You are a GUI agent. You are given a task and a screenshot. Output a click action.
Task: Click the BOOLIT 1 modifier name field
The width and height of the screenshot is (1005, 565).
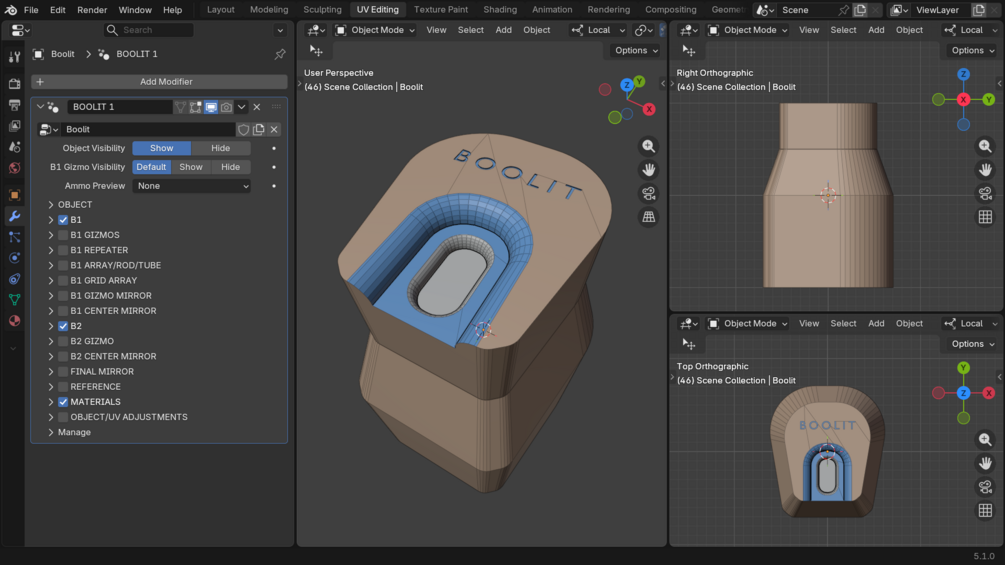(x=120, y=107)
